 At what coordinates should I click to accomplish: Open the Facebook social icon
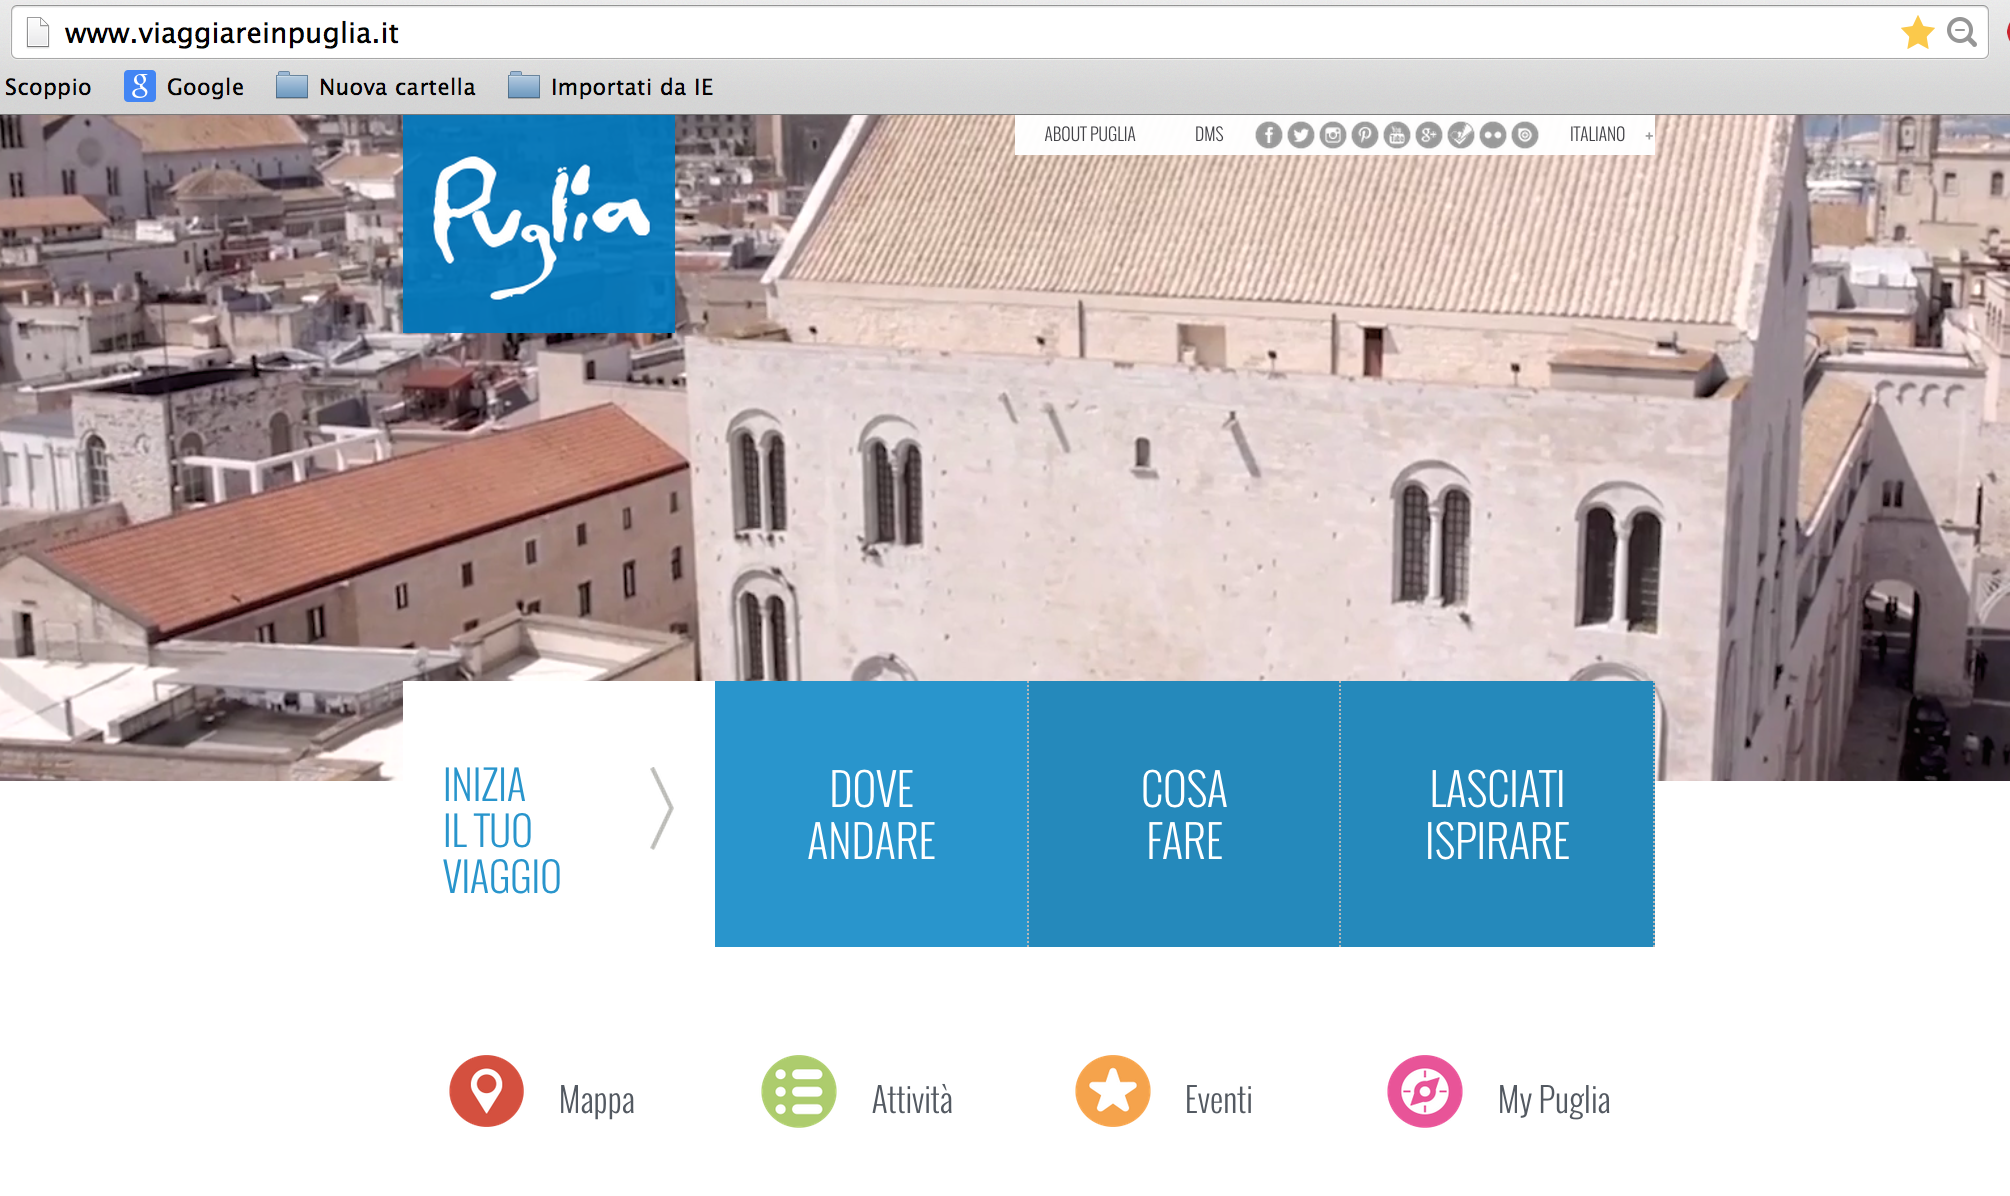(1268, 135)
